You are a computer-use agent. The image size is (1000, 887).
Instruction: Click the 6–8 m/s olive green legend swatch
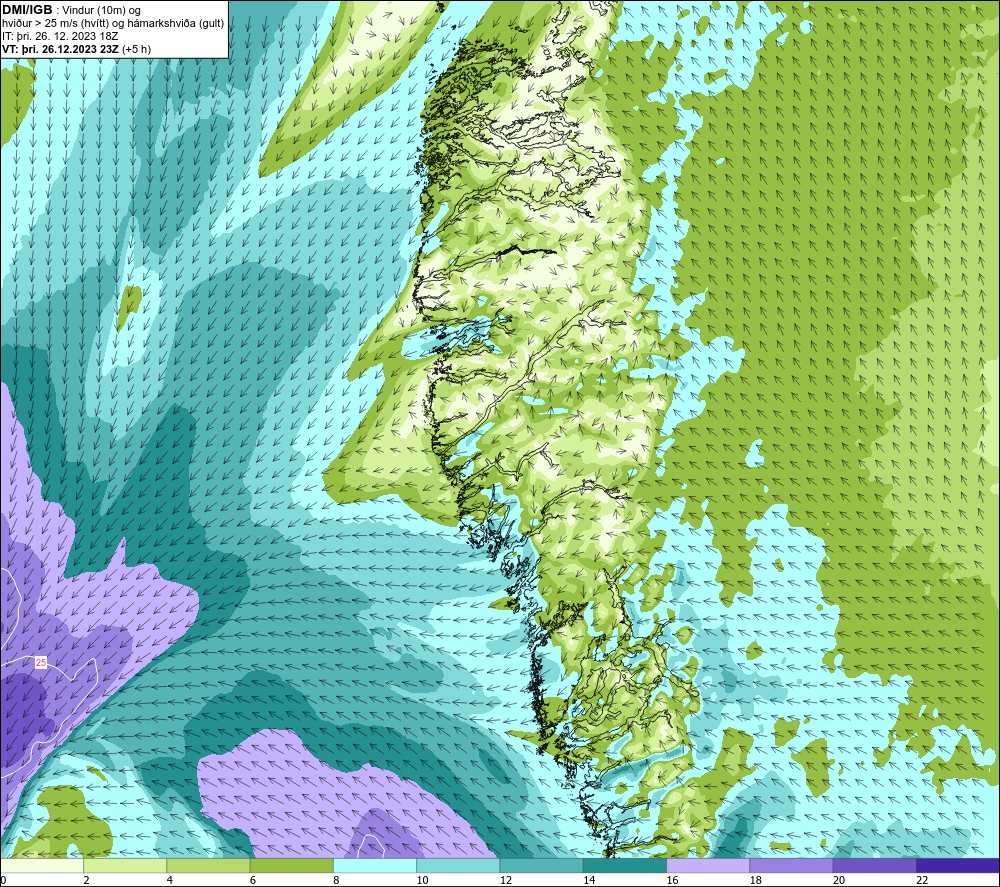291,865
